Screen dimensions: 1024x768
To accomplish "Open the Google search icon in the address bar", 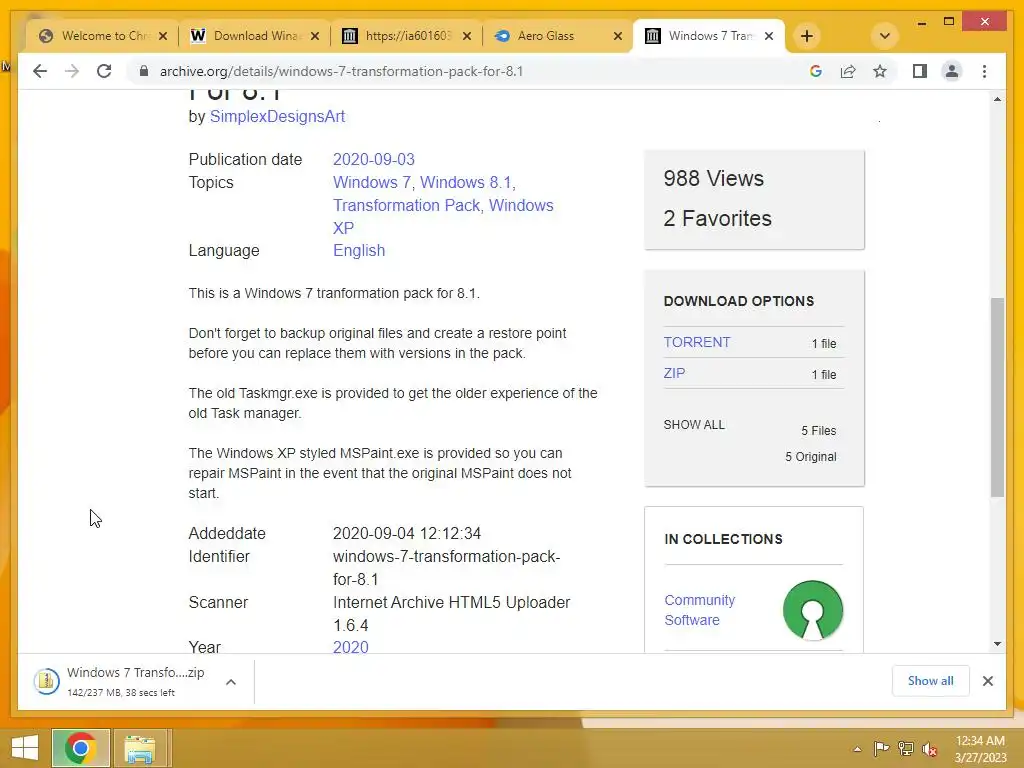I will [816, 71].
